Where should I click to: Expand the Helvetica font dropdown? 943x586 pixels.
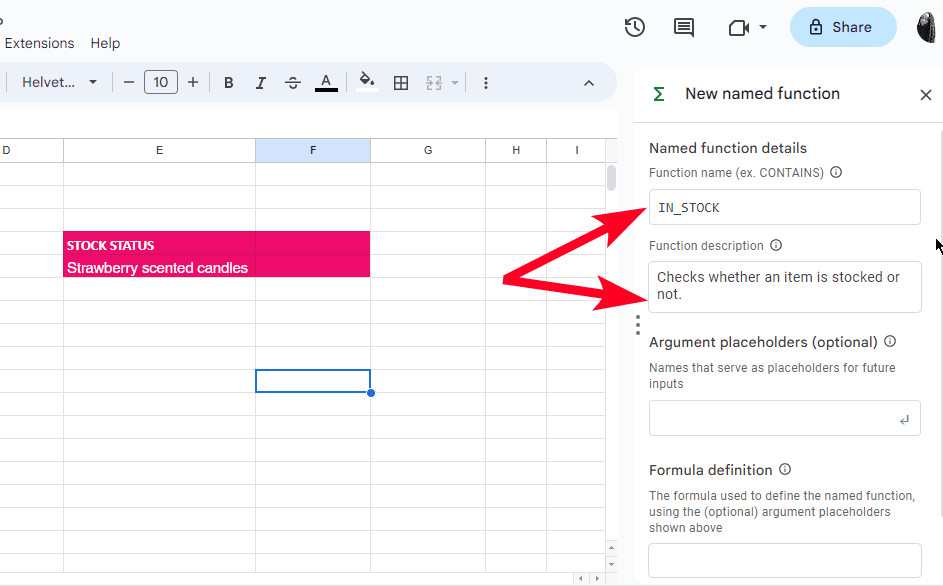(x=60, y=83)
